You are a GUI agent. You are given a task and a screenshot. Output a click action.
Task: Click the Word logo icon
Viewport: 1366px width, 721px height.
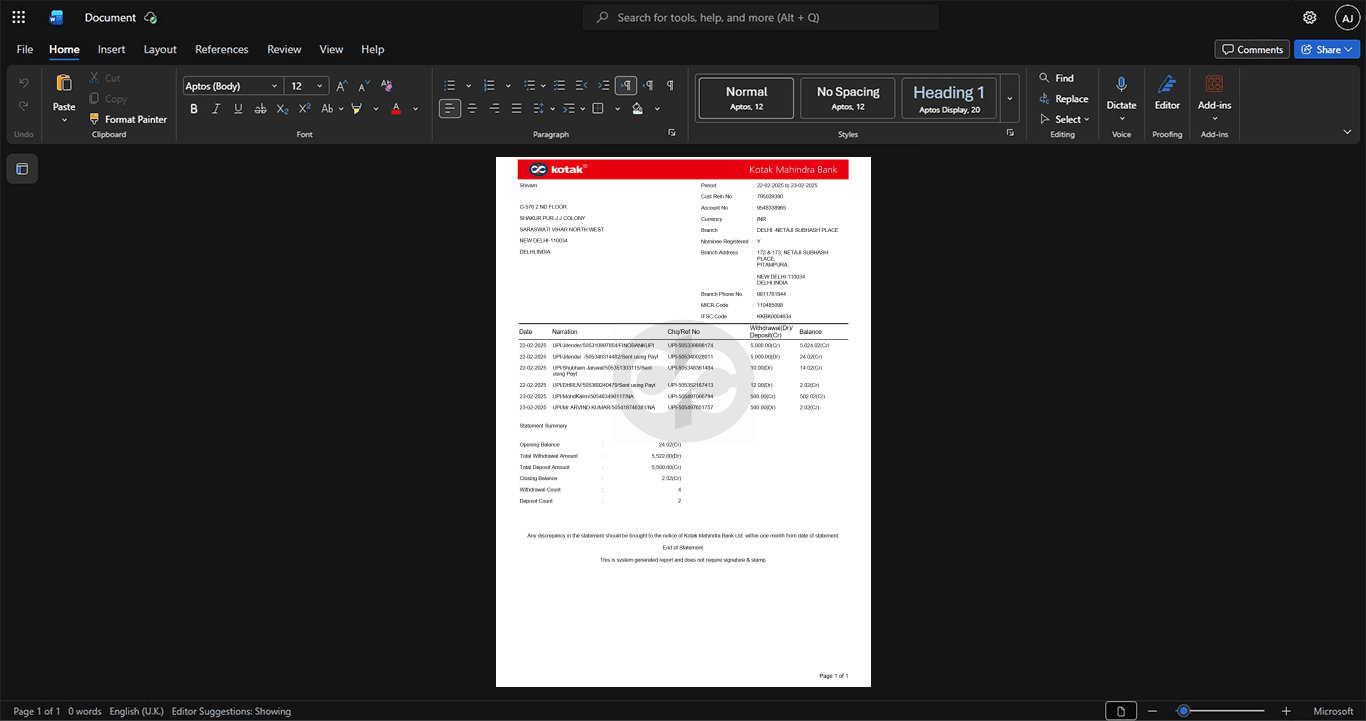55,17
